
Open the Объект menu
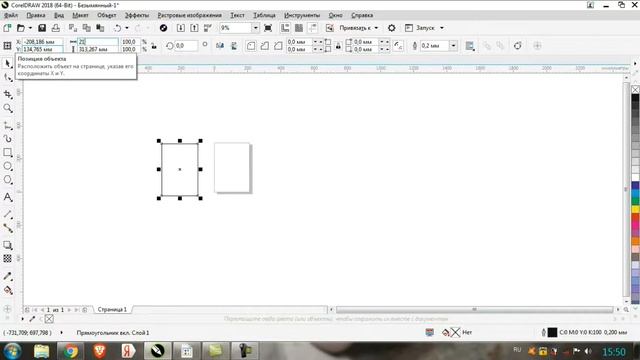107,15
